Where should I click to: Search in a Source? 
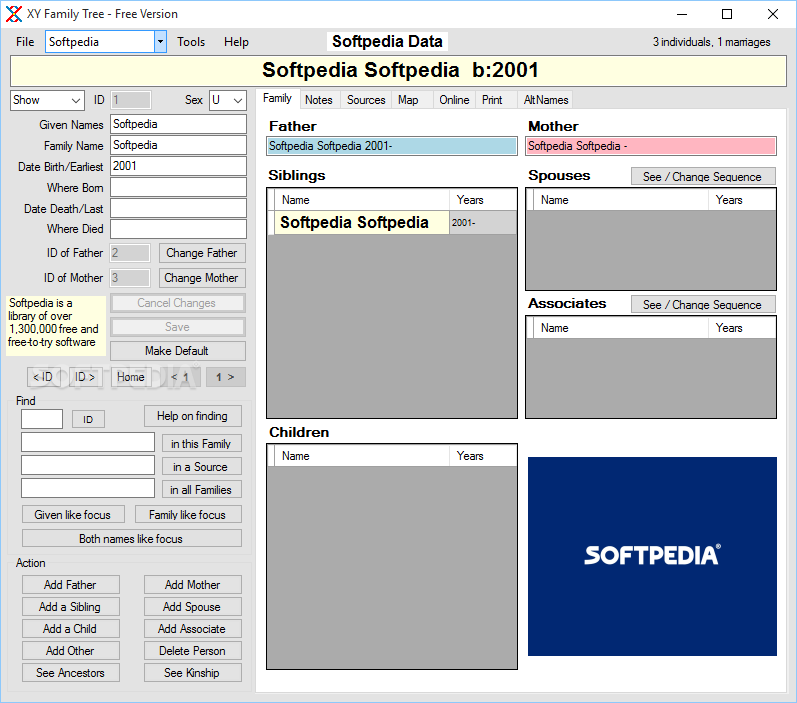click(x=202, y=467)
